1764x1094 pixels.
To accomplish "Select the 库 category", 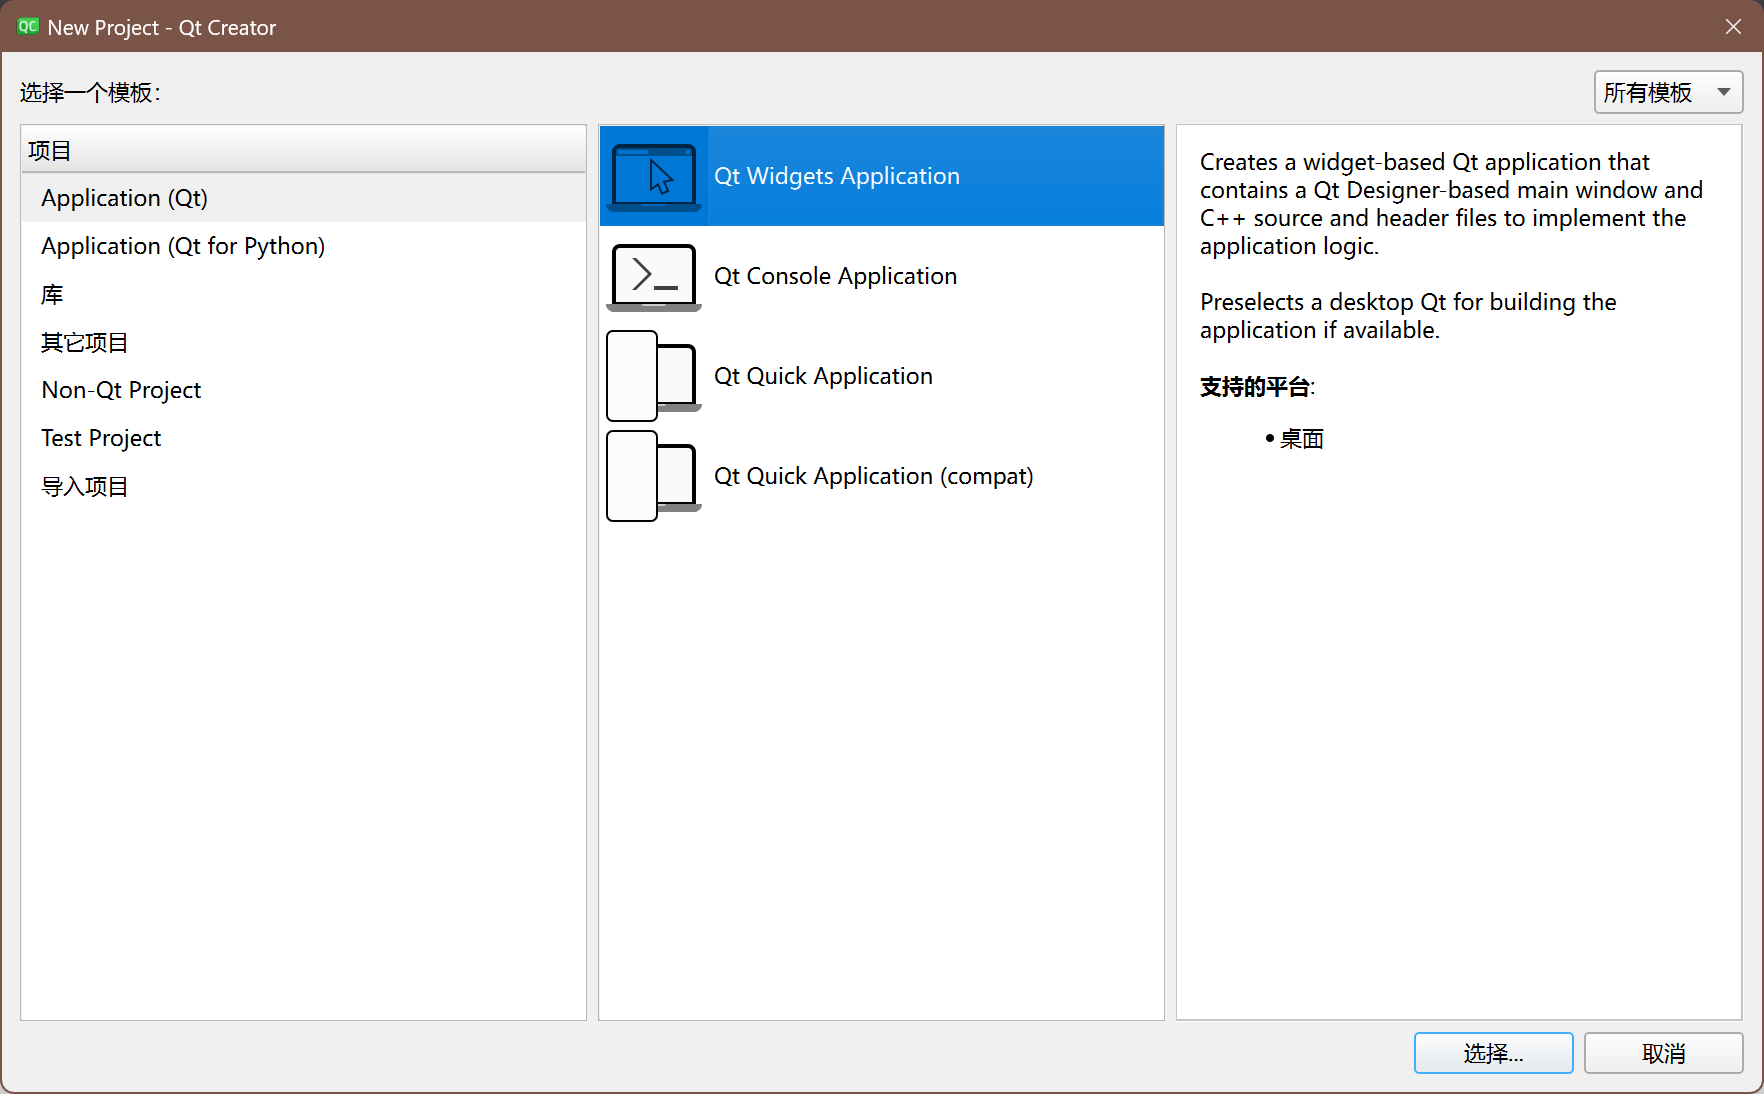I will pos(304,294).
